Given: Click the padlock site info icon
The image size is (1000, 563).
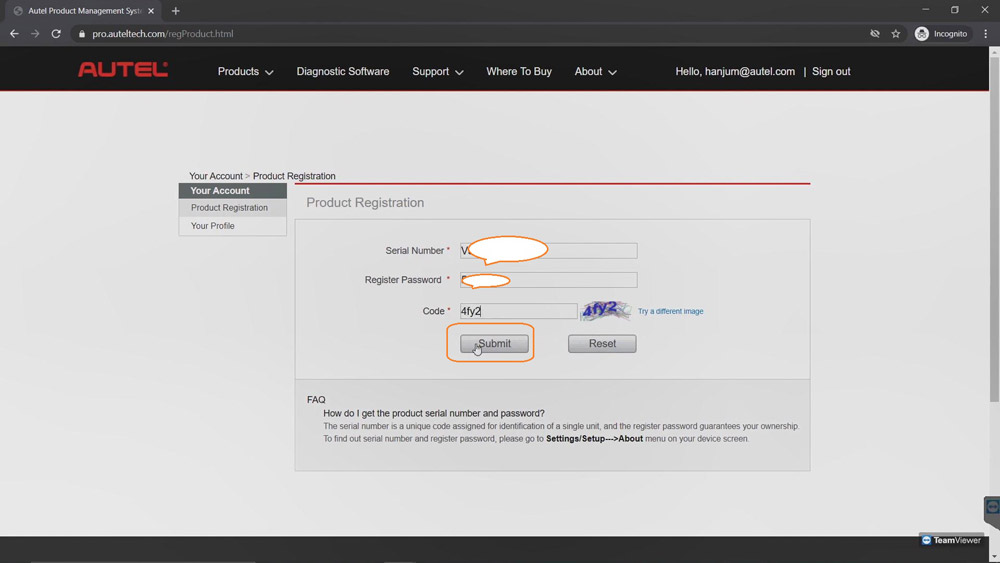Looking at the screenshot, I should coord(82,34).
